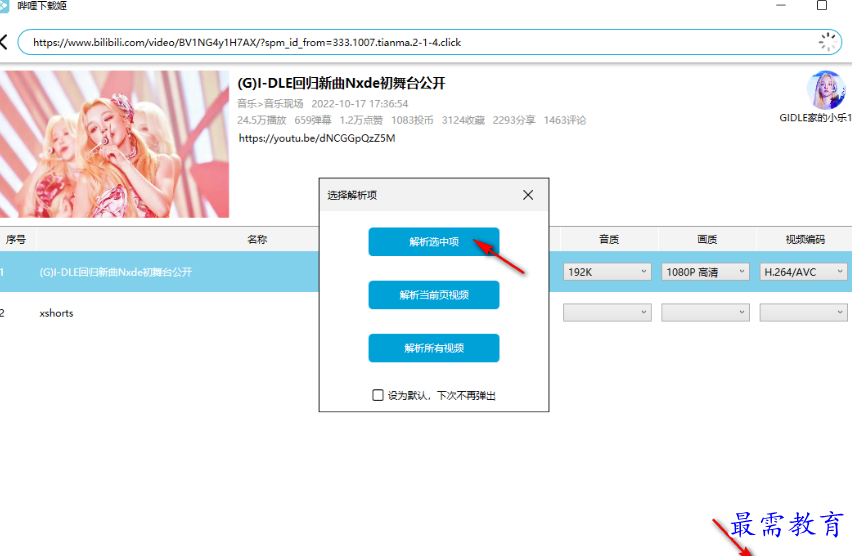Minimize the downloader window
Viewport: 852px width, 556px height.
[781, 5]
